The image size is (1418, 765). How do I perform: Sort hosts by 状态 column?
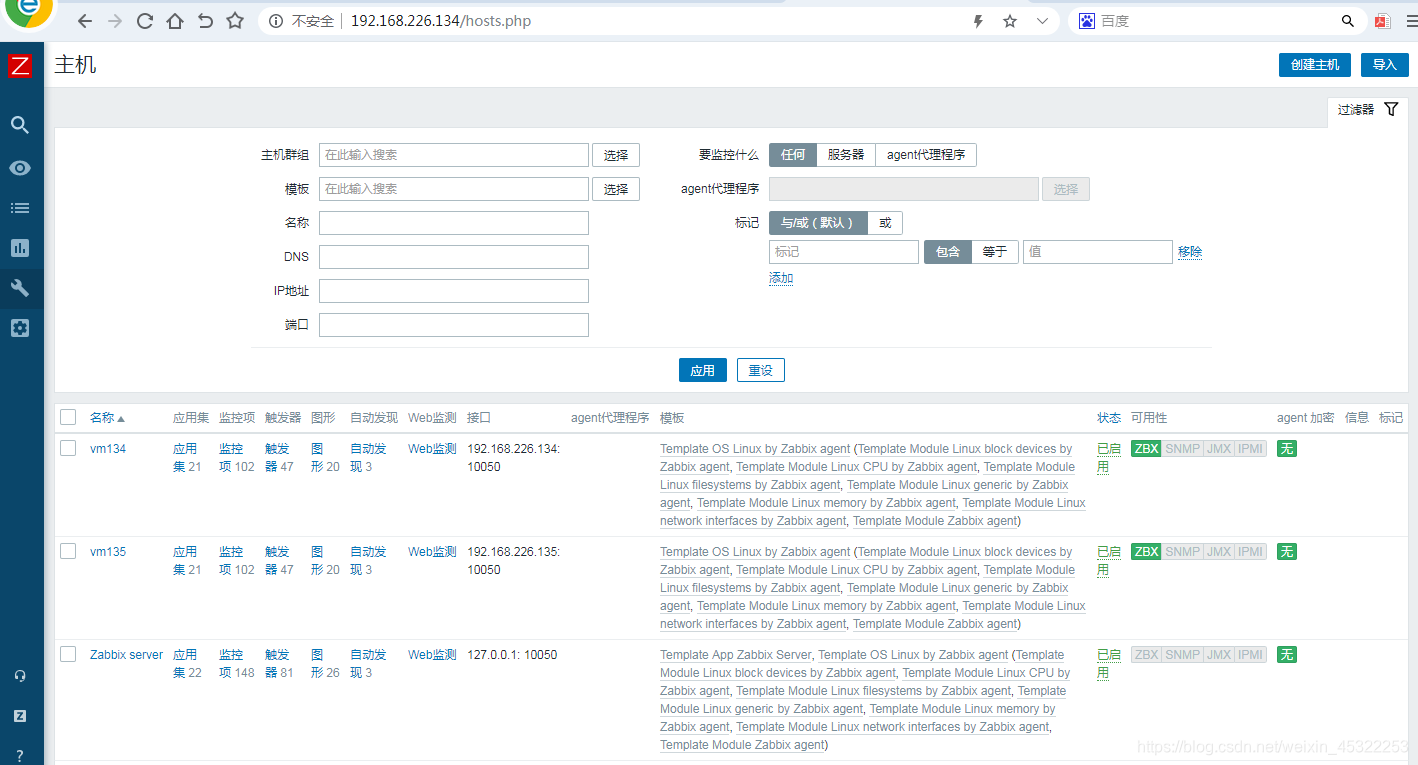pos(1109,418)
